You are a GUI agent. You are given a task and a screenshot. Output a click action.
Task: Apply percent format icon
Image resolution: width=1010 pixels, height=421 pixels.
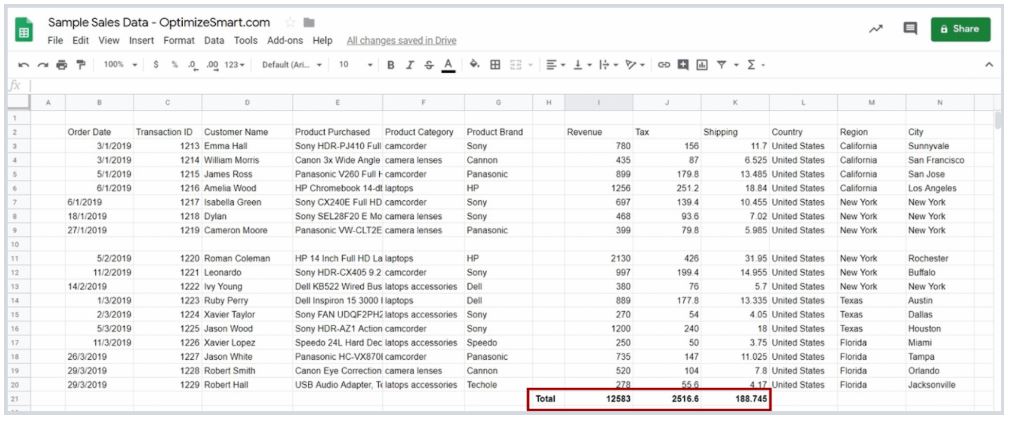click(x=174, y=65)
